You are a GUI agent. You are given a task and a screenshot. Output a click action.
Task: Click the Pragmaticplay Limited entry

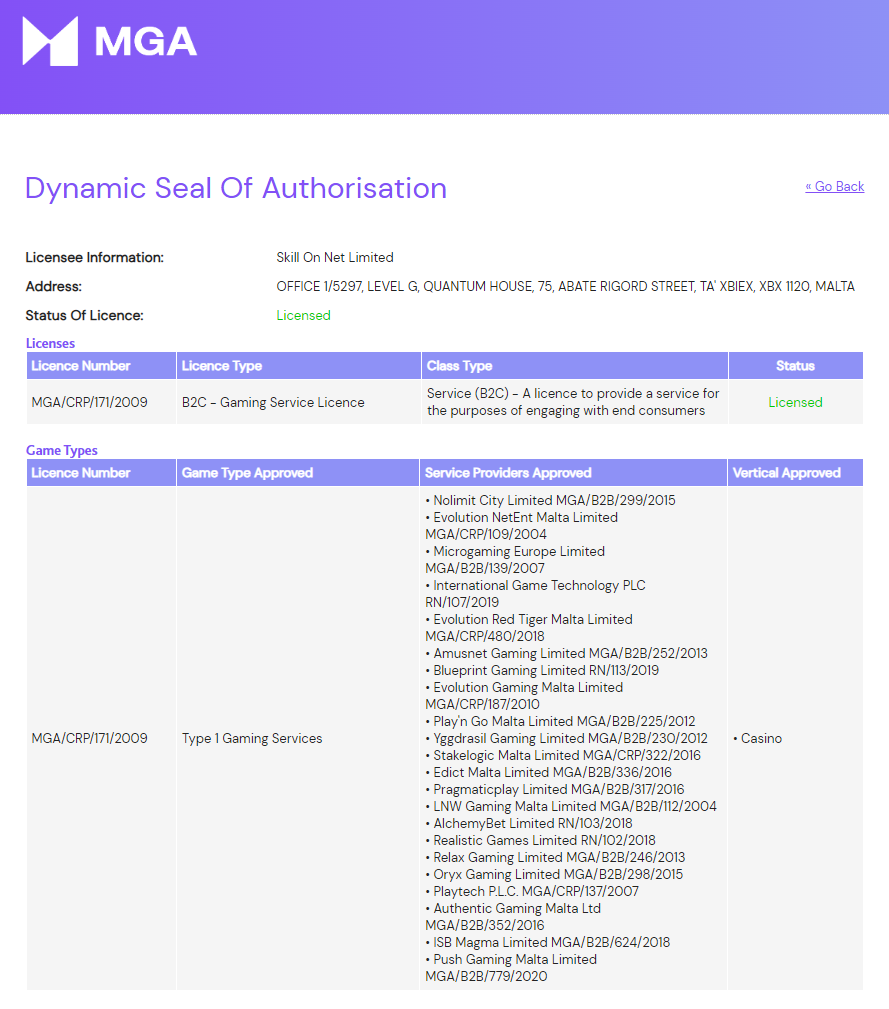[x=555, y=789]
